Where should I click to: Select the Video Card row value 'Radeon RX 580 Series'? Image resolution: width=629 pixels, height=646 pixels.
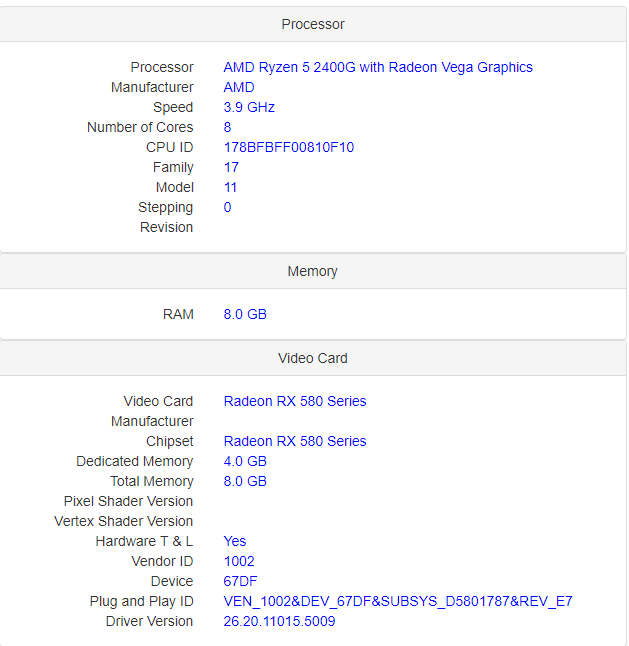point(295,401)
